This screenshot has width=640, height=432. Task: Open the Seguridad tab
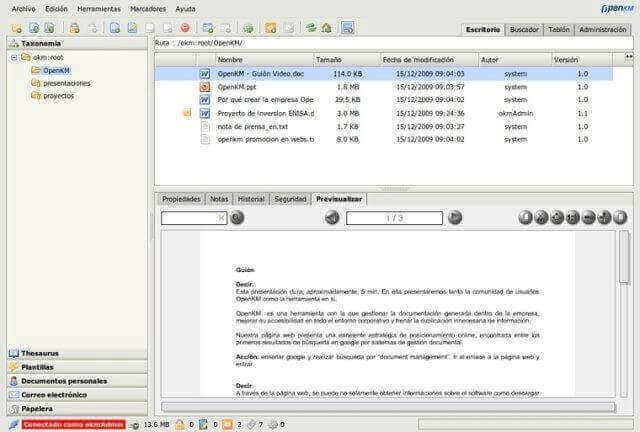(x=290, y=199)
